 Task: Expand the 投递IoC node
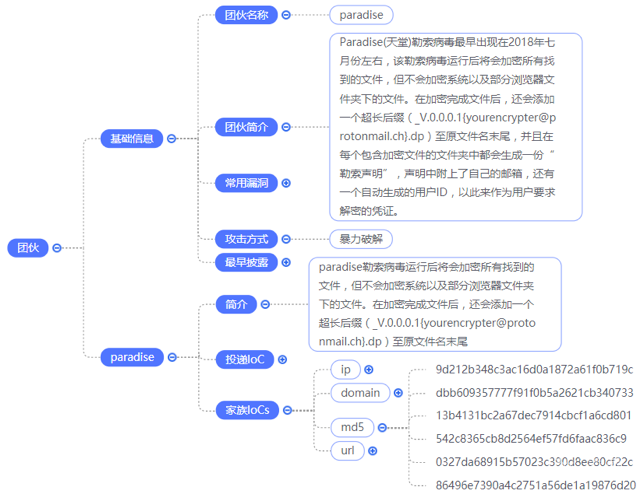tap(283, 360)
